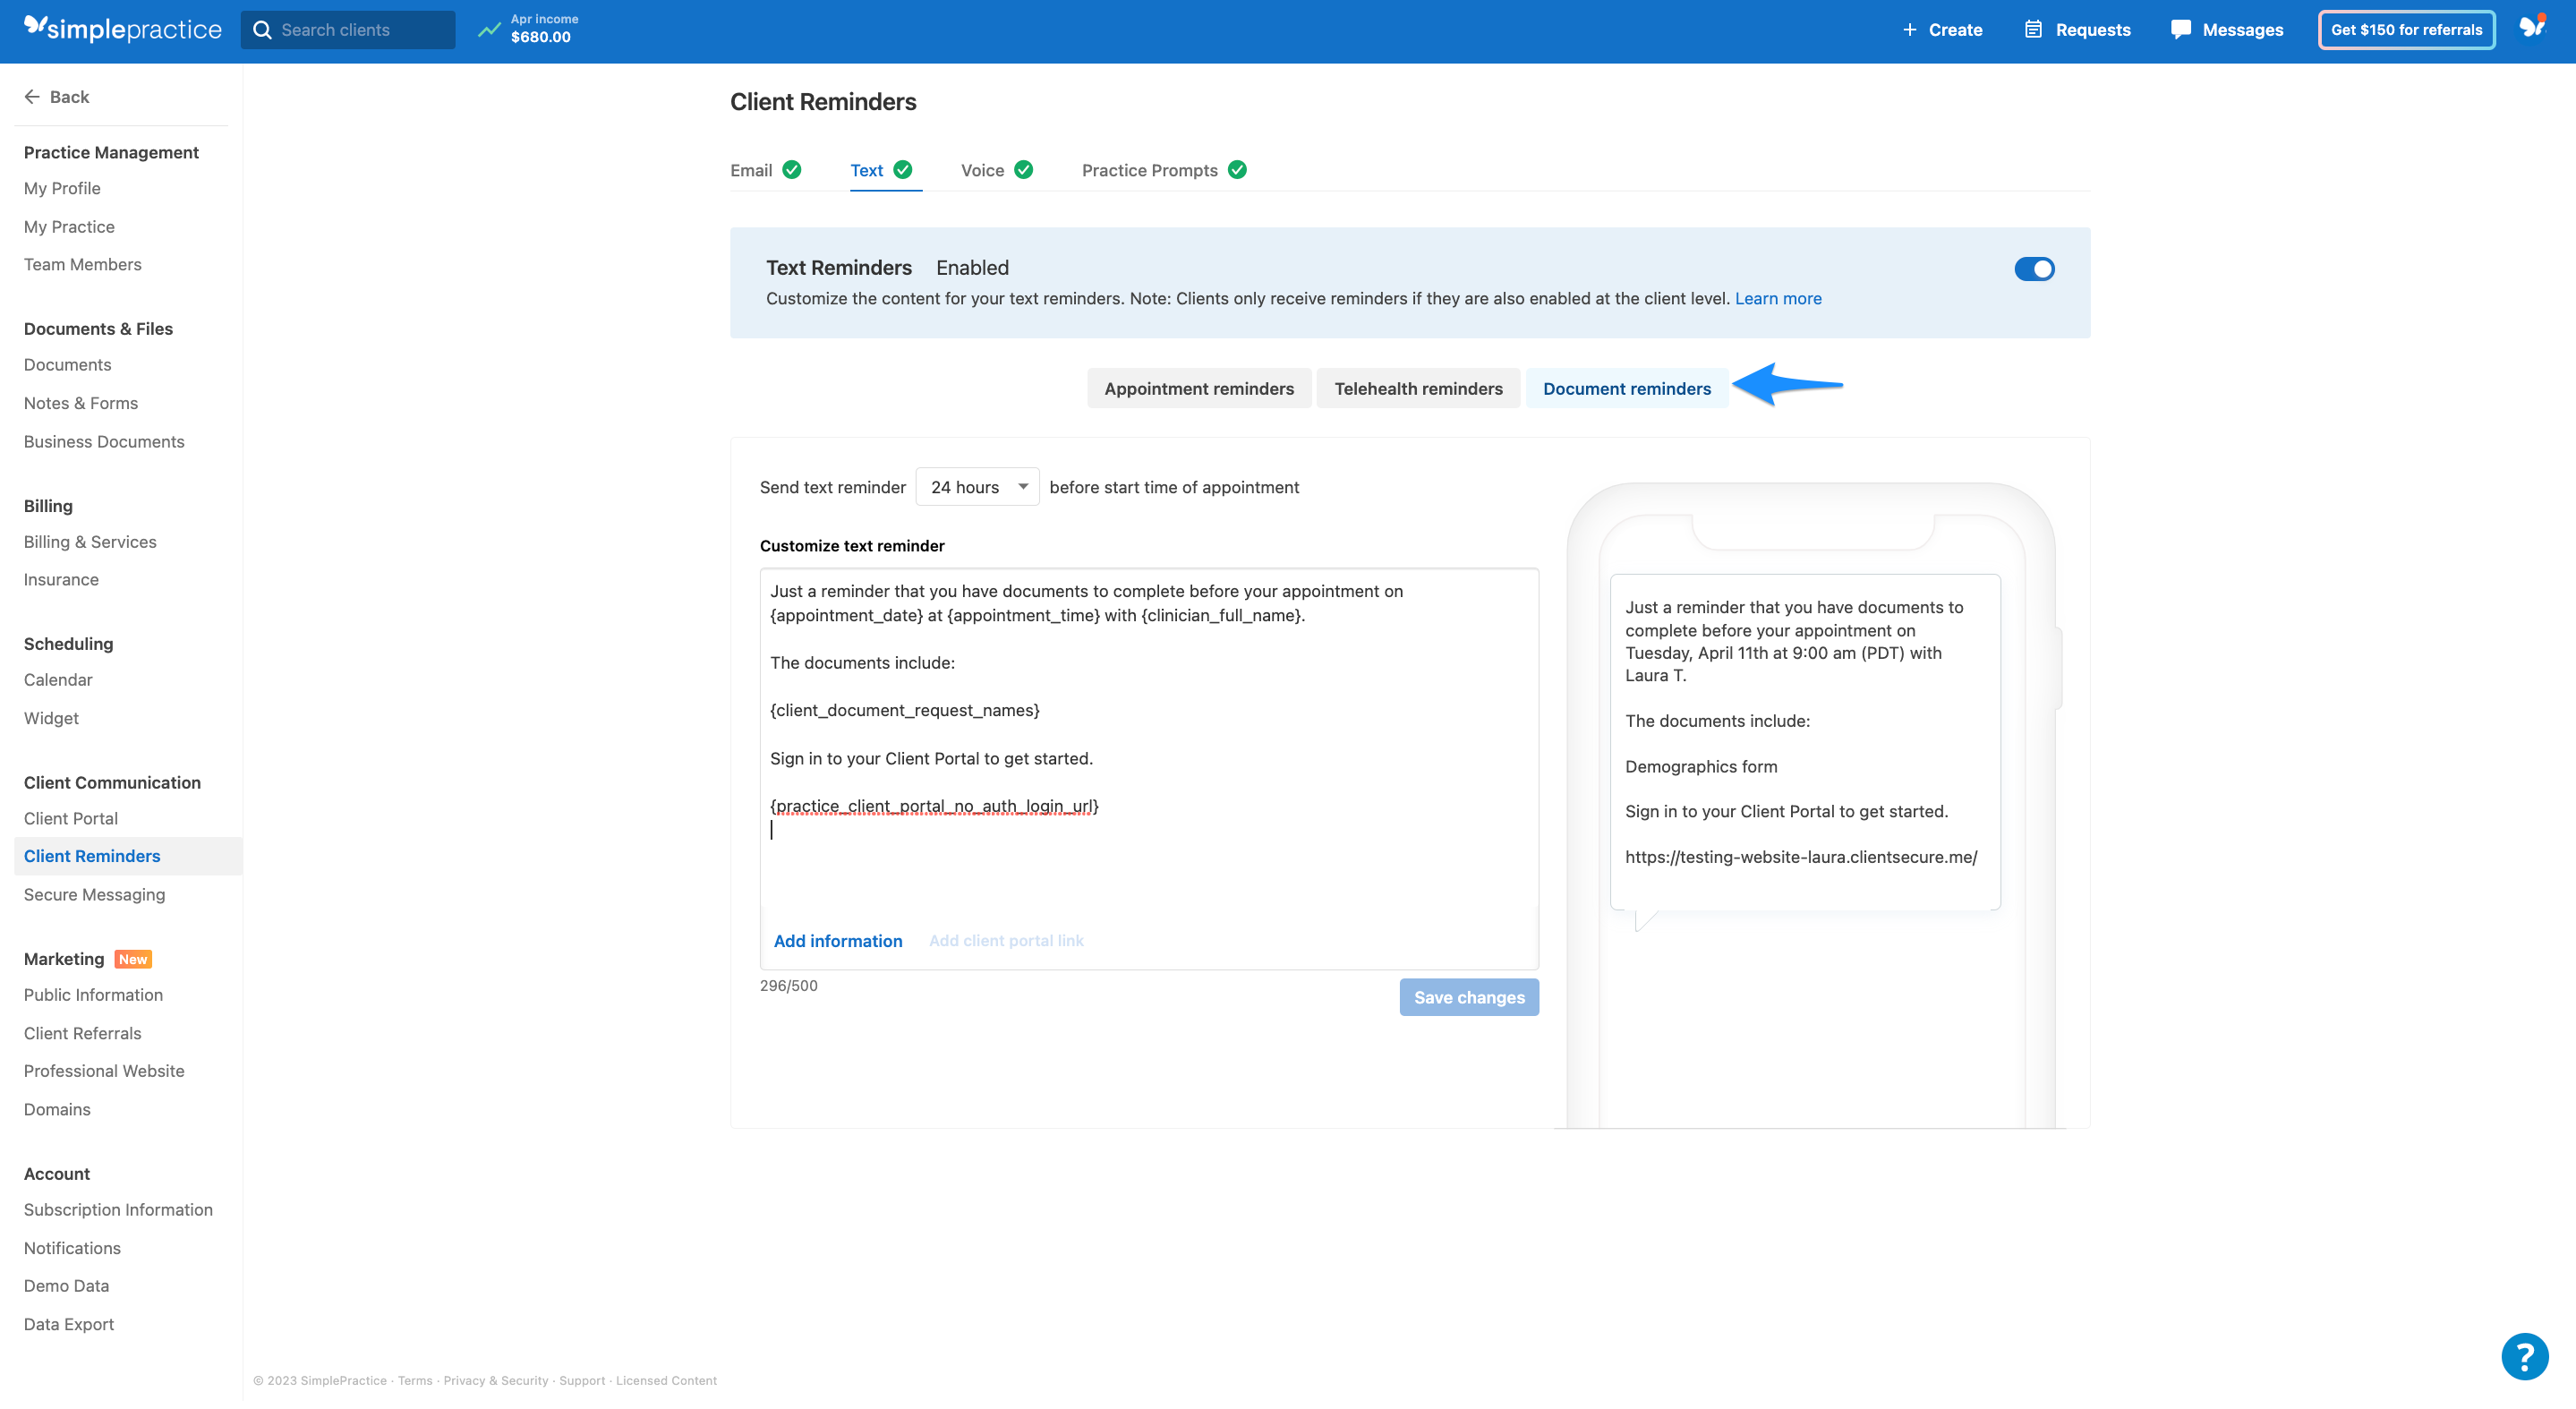Click the Save changes button
This screenshot has width=2576, height=1409.
click(1469, 997)
